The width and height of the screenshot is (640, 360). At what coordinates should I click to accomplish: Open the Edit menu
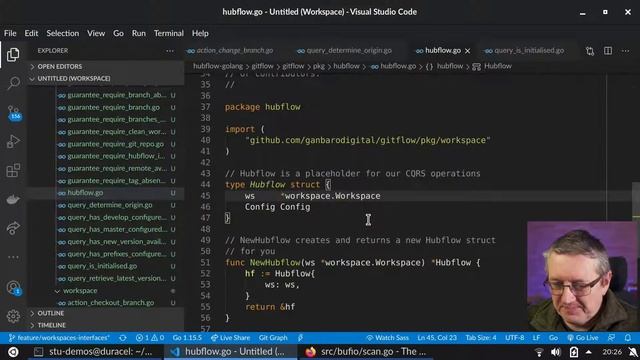[x=31, y=33]
